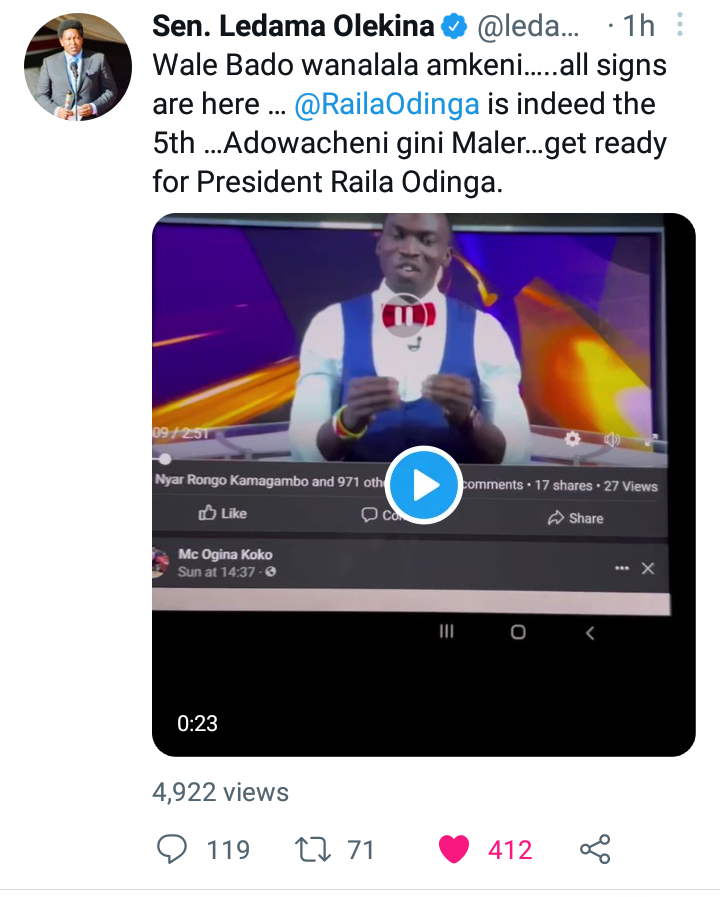Open the video settings gear icon

[572, 439]
